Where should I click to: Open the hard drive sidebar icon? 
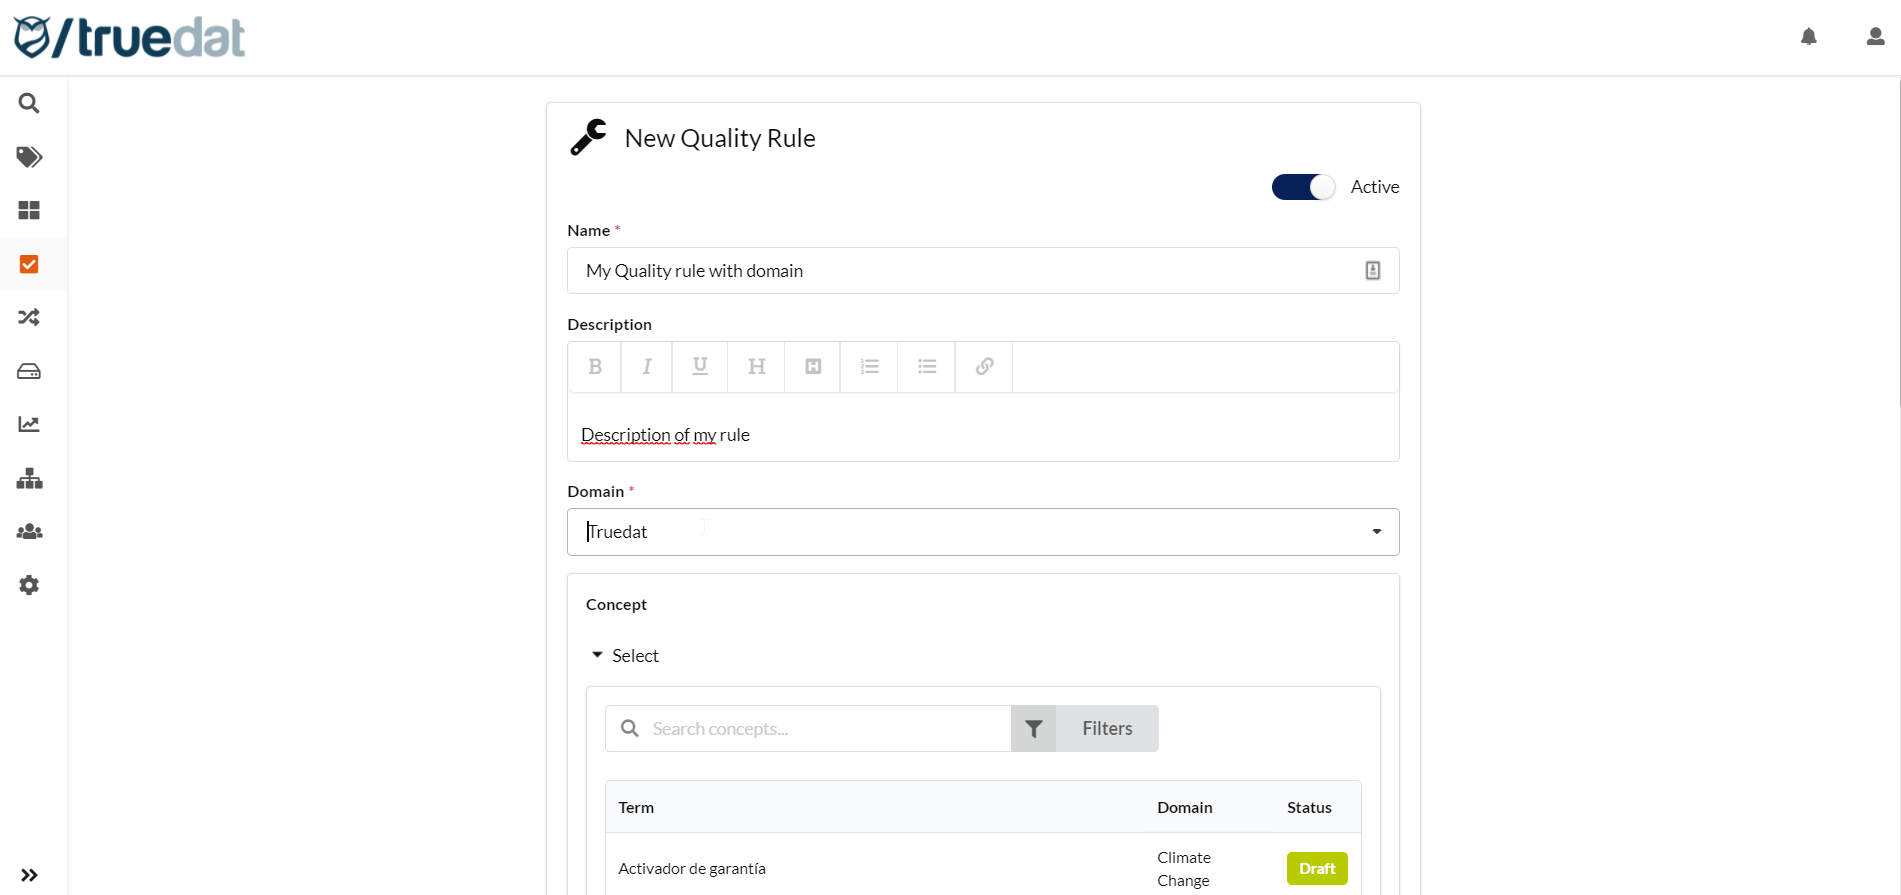click(x=29, y=371)
